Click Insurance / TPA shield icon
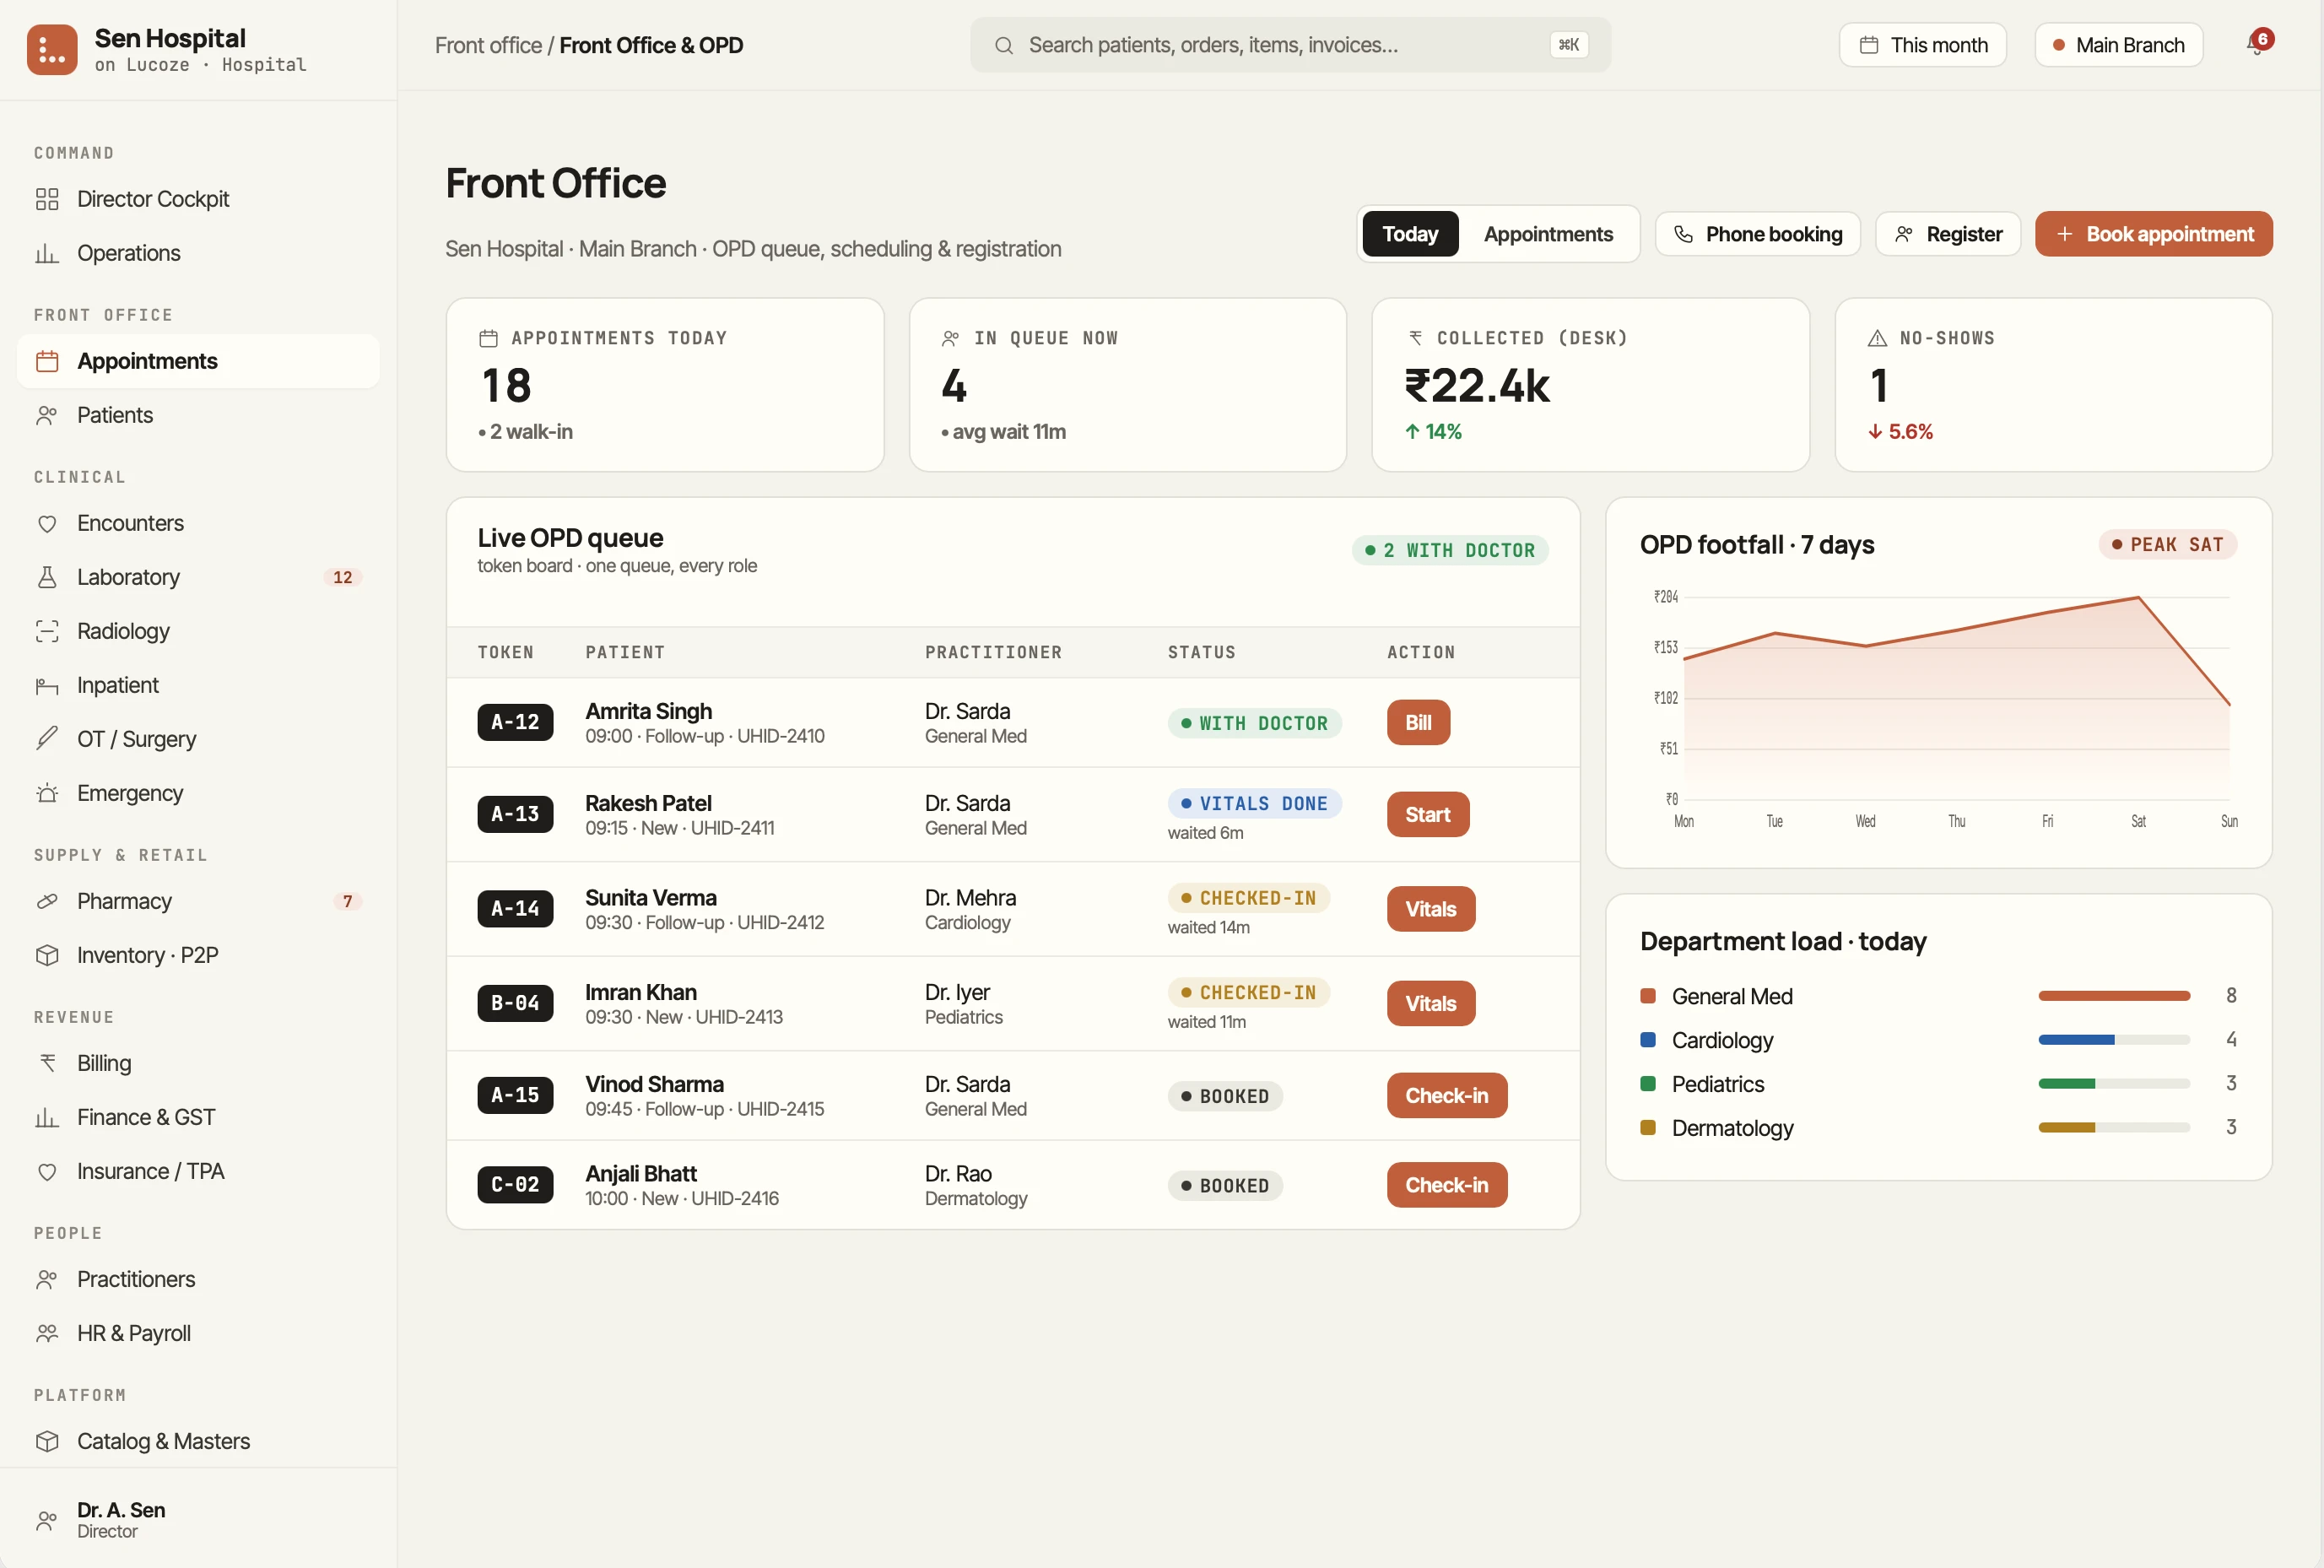2324x1568 pixels. click(47, 1171)
